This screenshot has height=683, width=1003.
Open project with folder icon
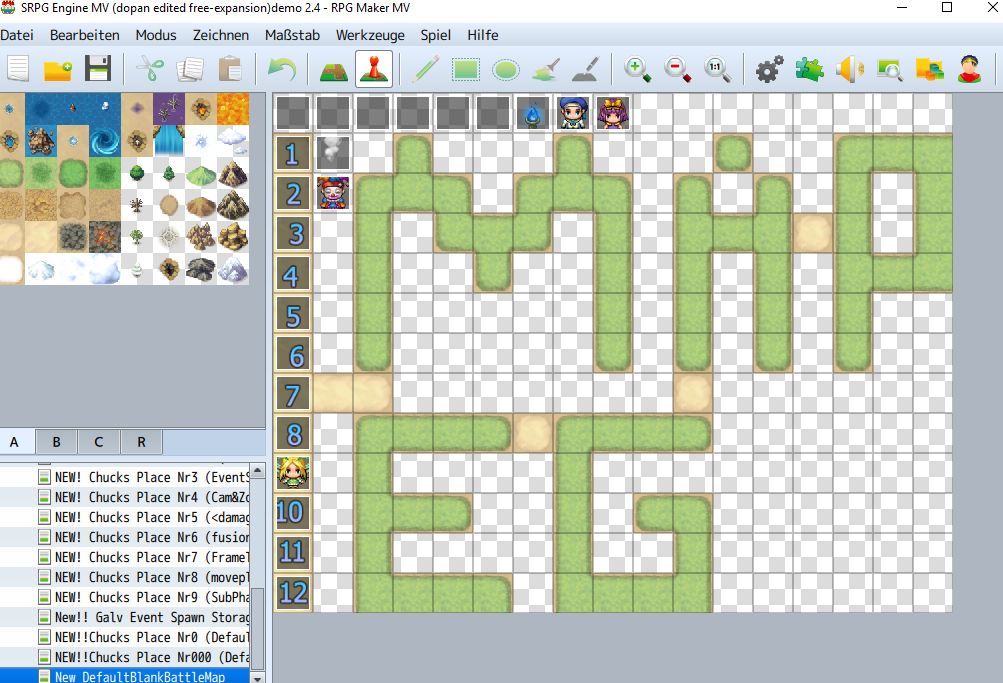pyautogui.click(x=58, y=68)
